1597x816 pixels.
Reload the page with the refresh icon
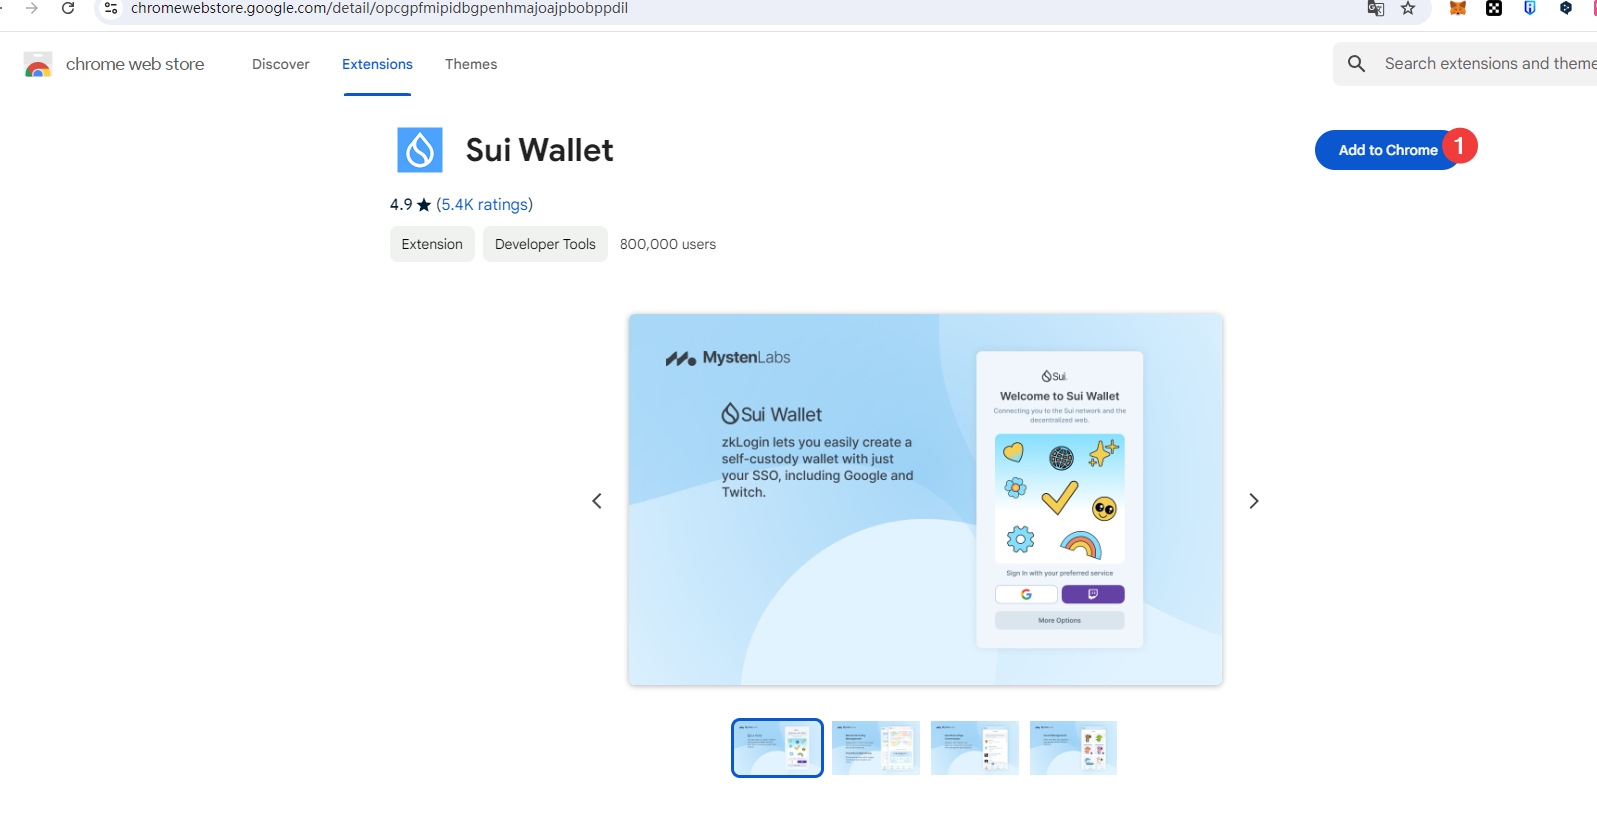pyautogui.click(x=68, y=8)
